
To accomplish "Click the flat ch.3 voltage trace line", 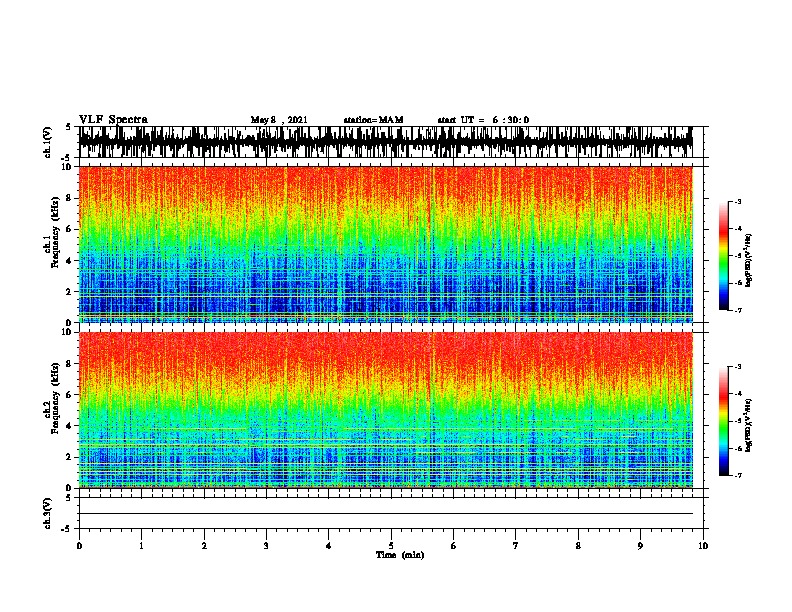I will click(385, 514).
